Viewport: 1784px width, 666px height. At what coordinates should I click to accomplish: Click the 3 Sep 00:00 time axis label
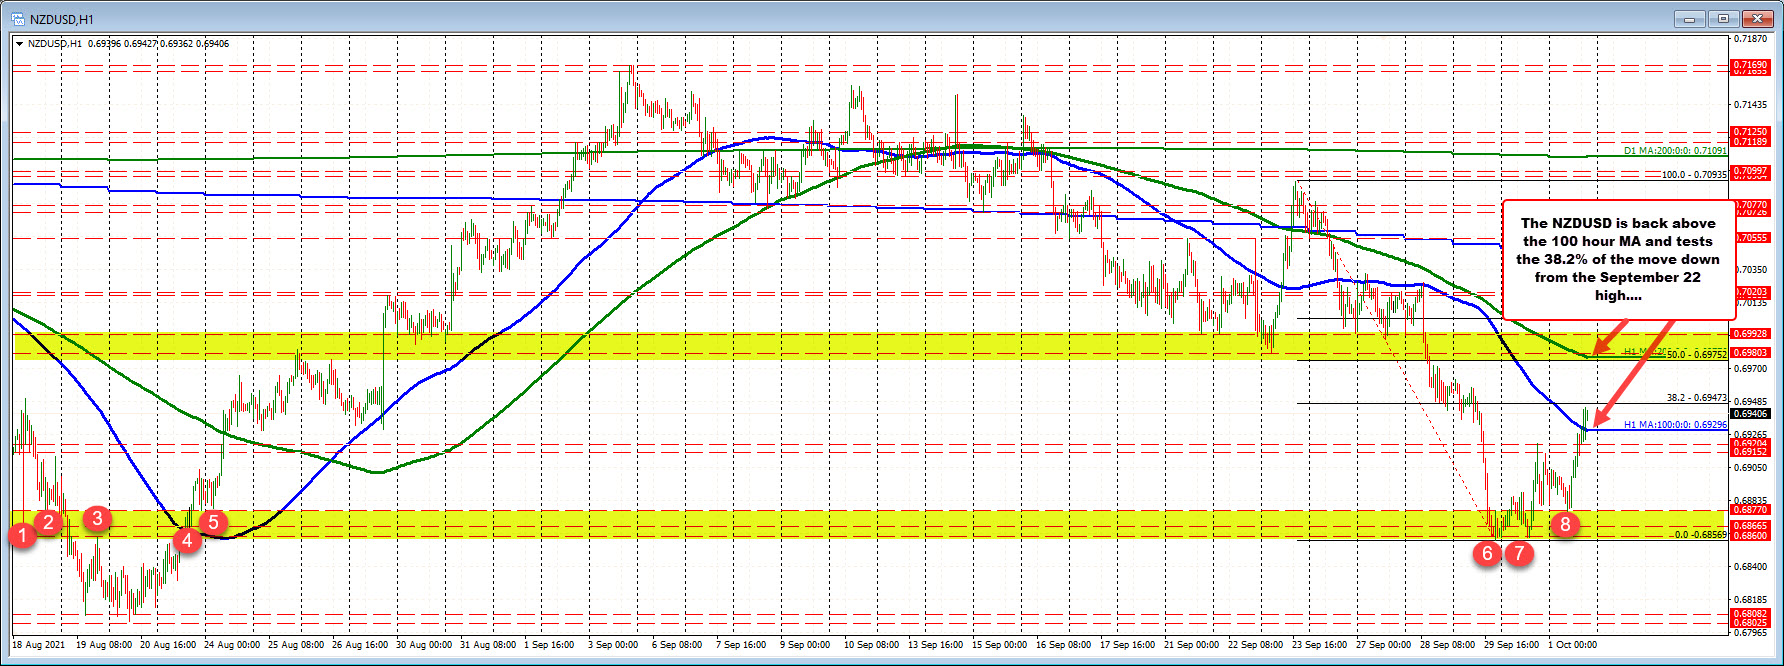pos(612,645)
